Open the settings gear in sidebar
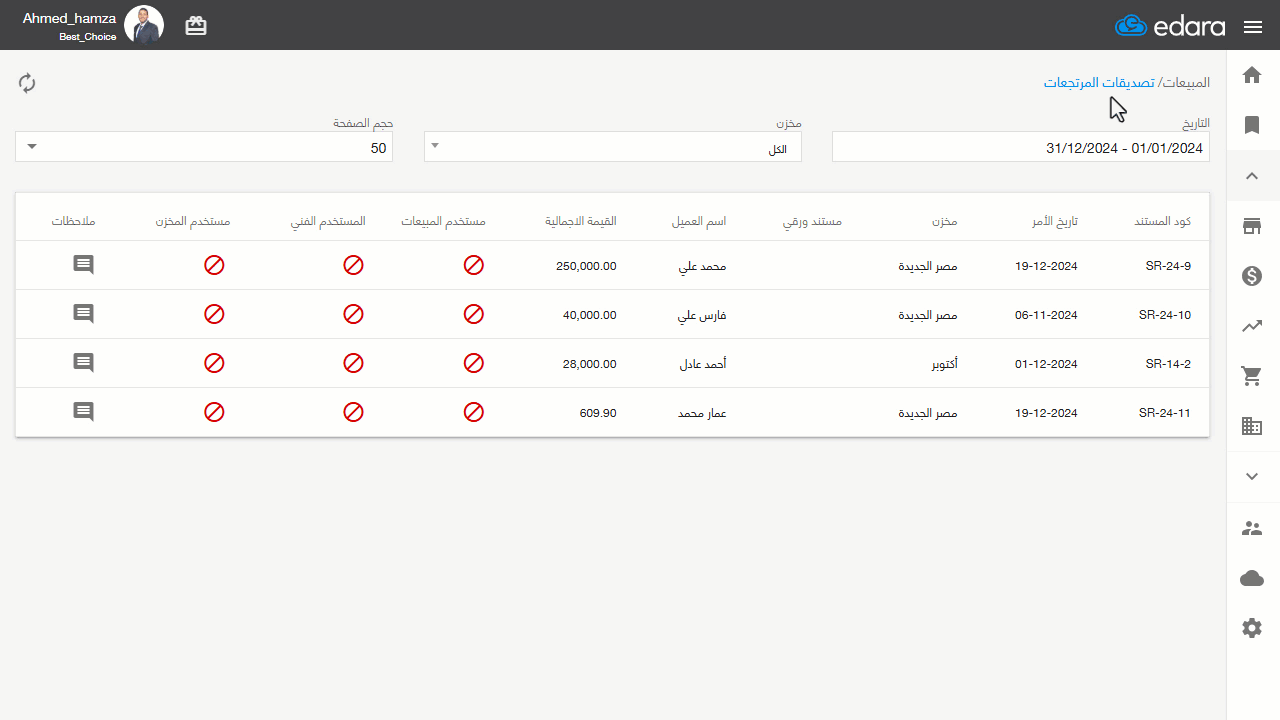1280x720 pixels. coord(1252,628)
